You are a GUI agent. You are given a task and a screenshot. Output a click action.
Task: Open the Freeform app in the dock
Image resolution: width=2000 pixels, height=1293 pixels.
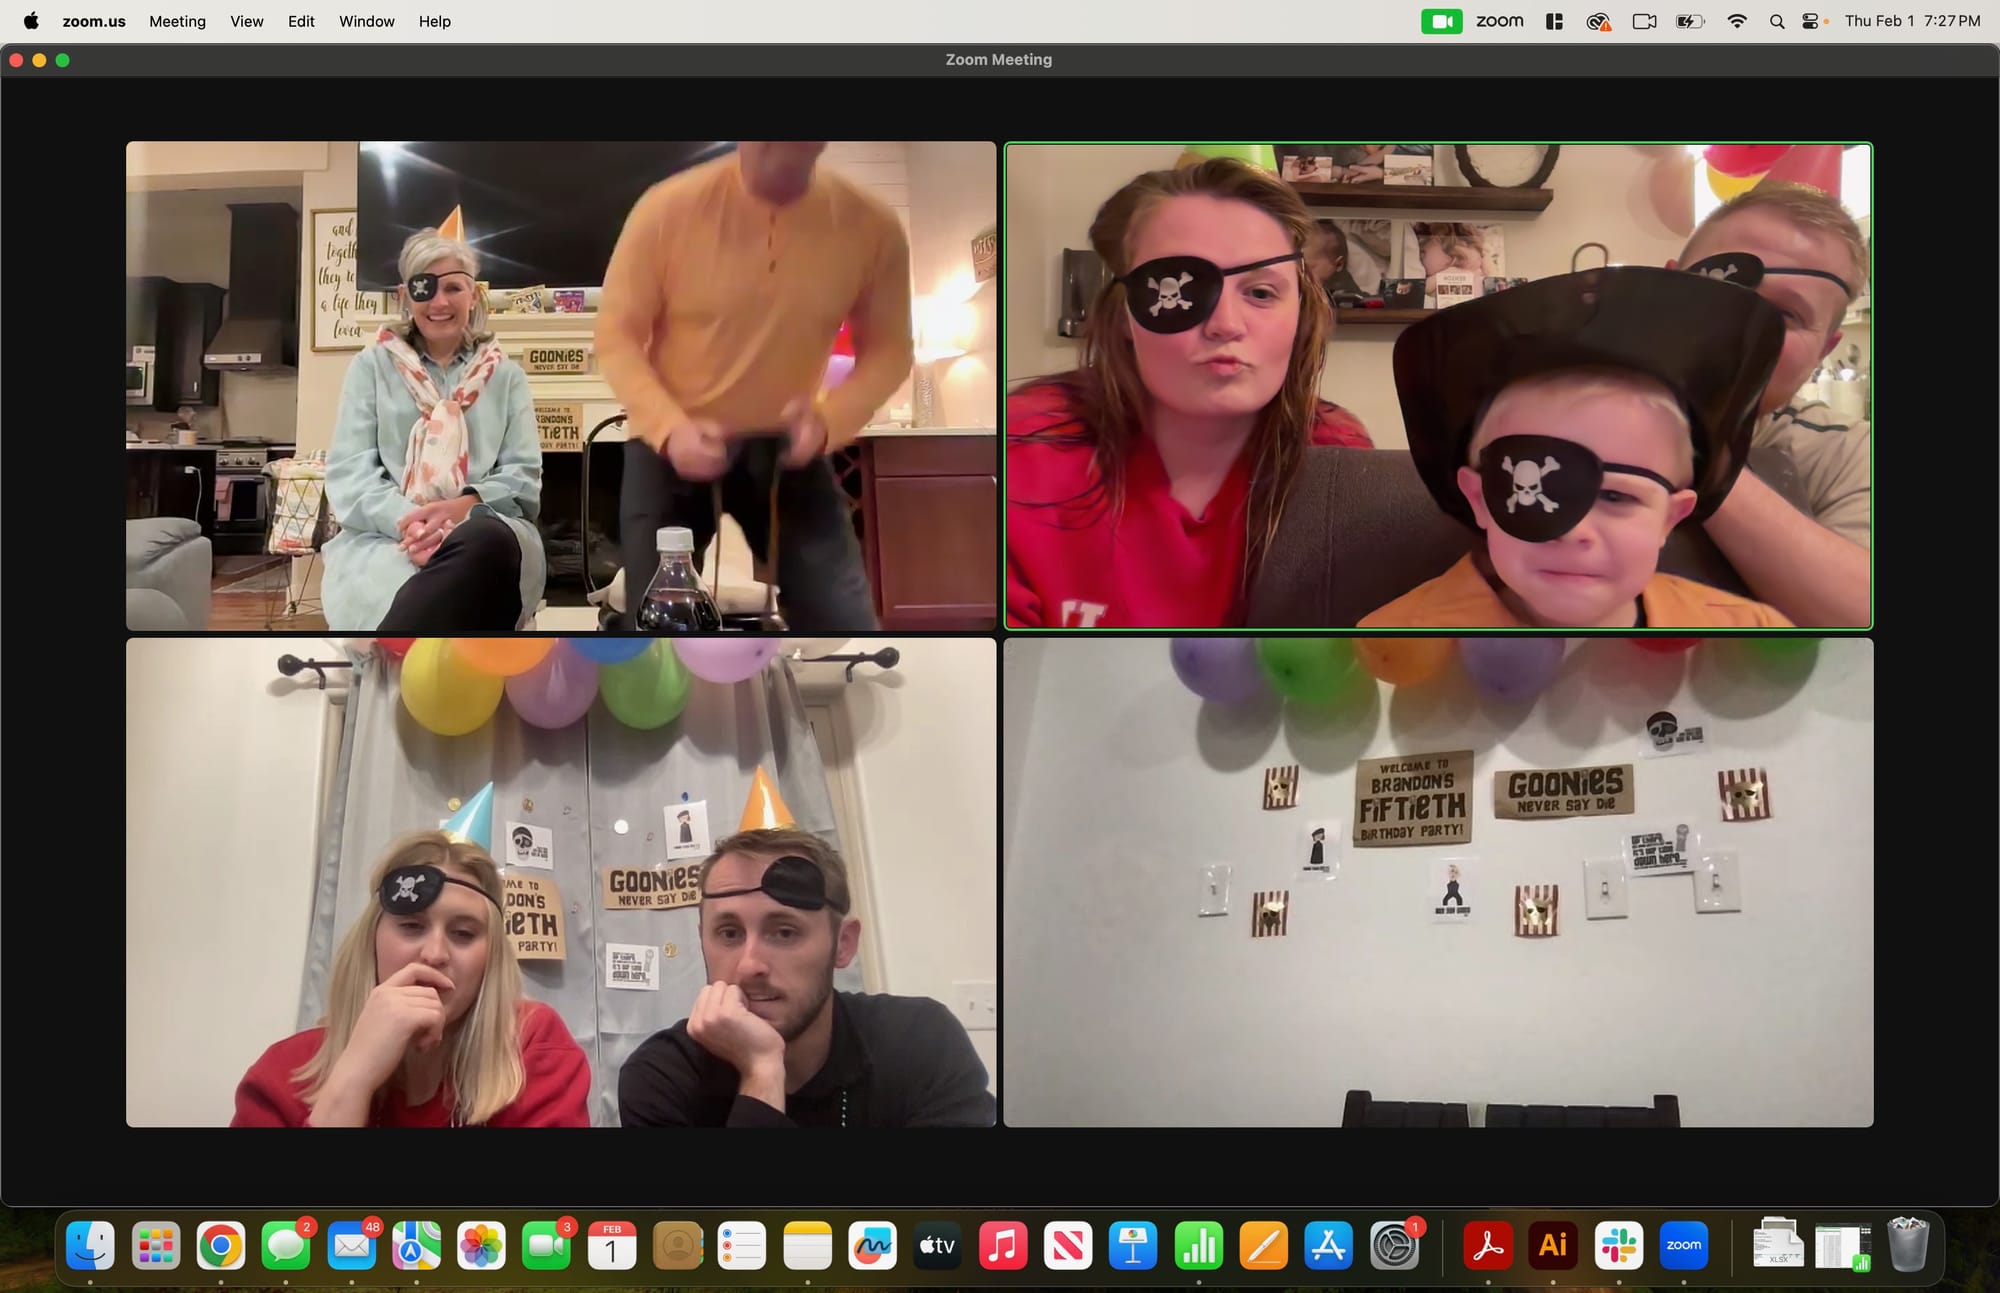point(872,1245)
